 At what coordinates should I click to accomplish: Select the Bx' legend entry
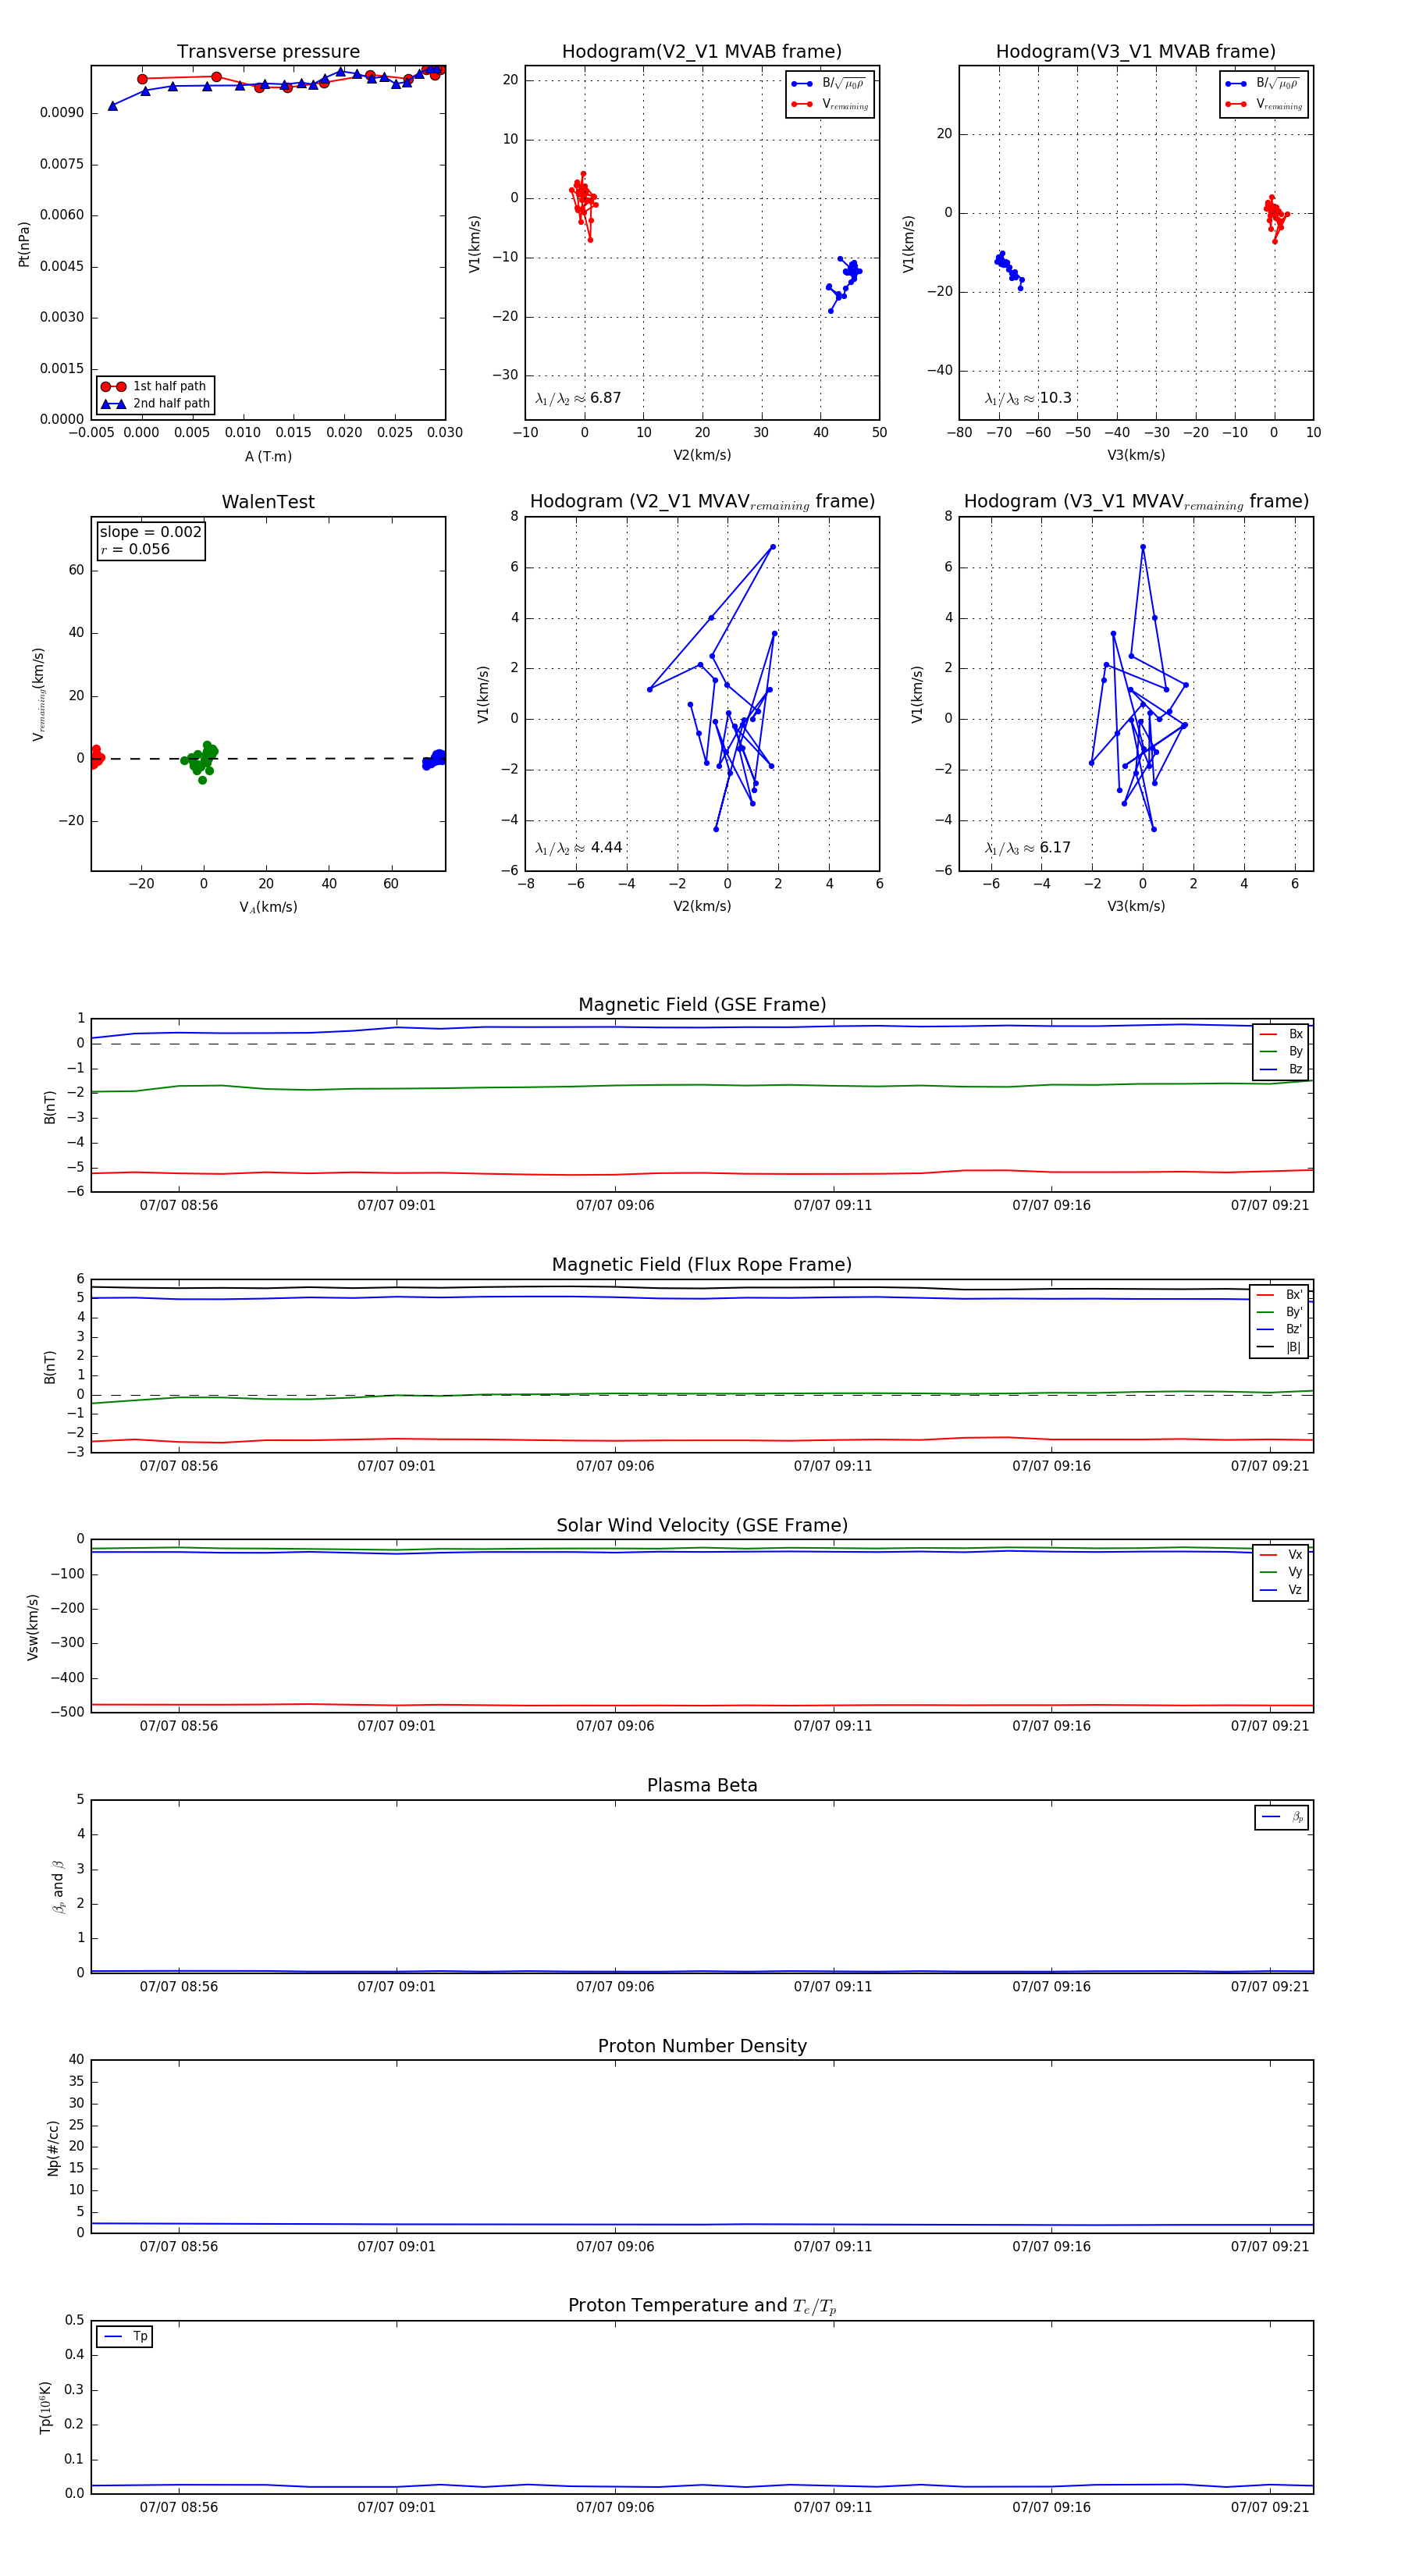[1280, 1294]
